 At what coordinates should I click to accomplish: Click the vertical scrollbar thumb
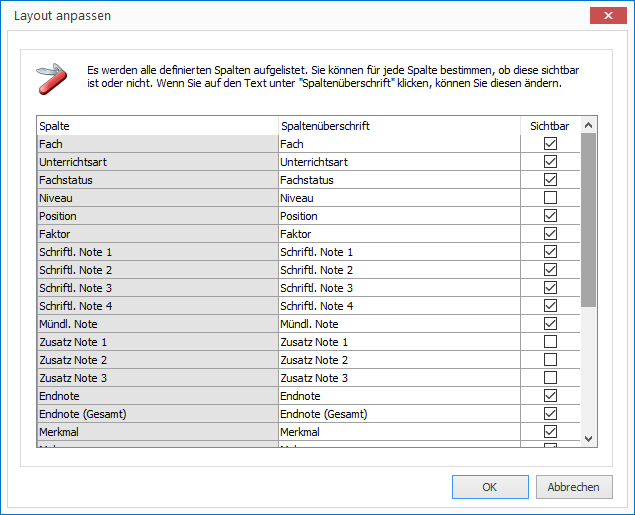tap(588, 220)
